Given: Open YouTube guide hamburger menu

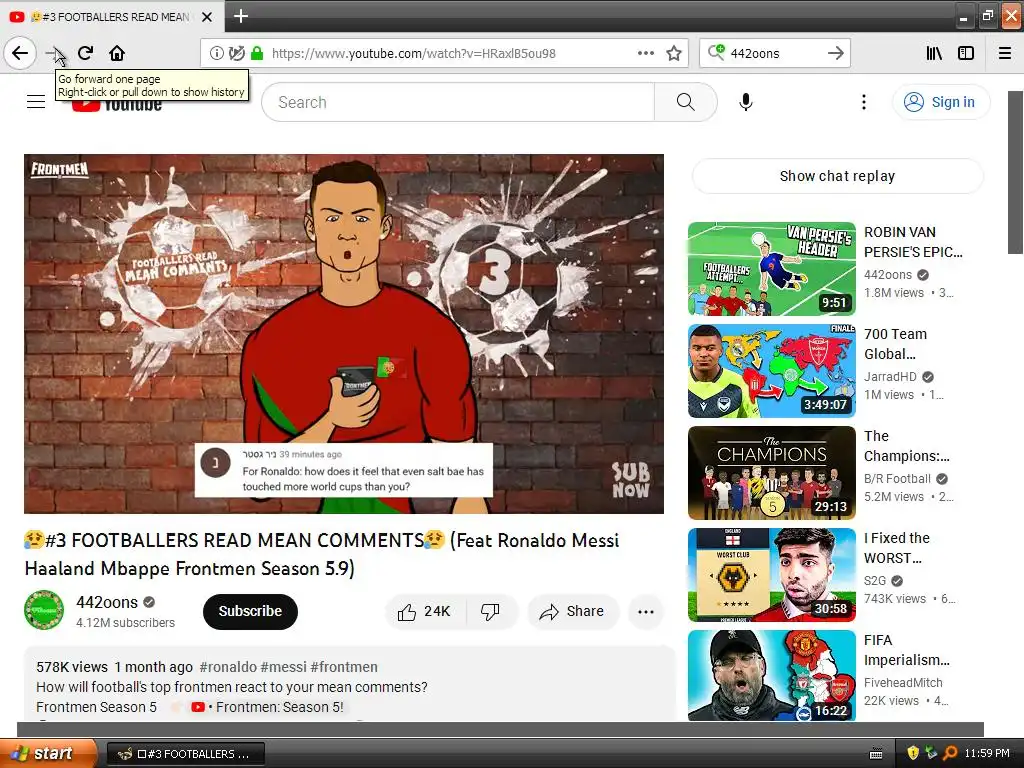Looking at the screenshot, I should pos(36,102).
